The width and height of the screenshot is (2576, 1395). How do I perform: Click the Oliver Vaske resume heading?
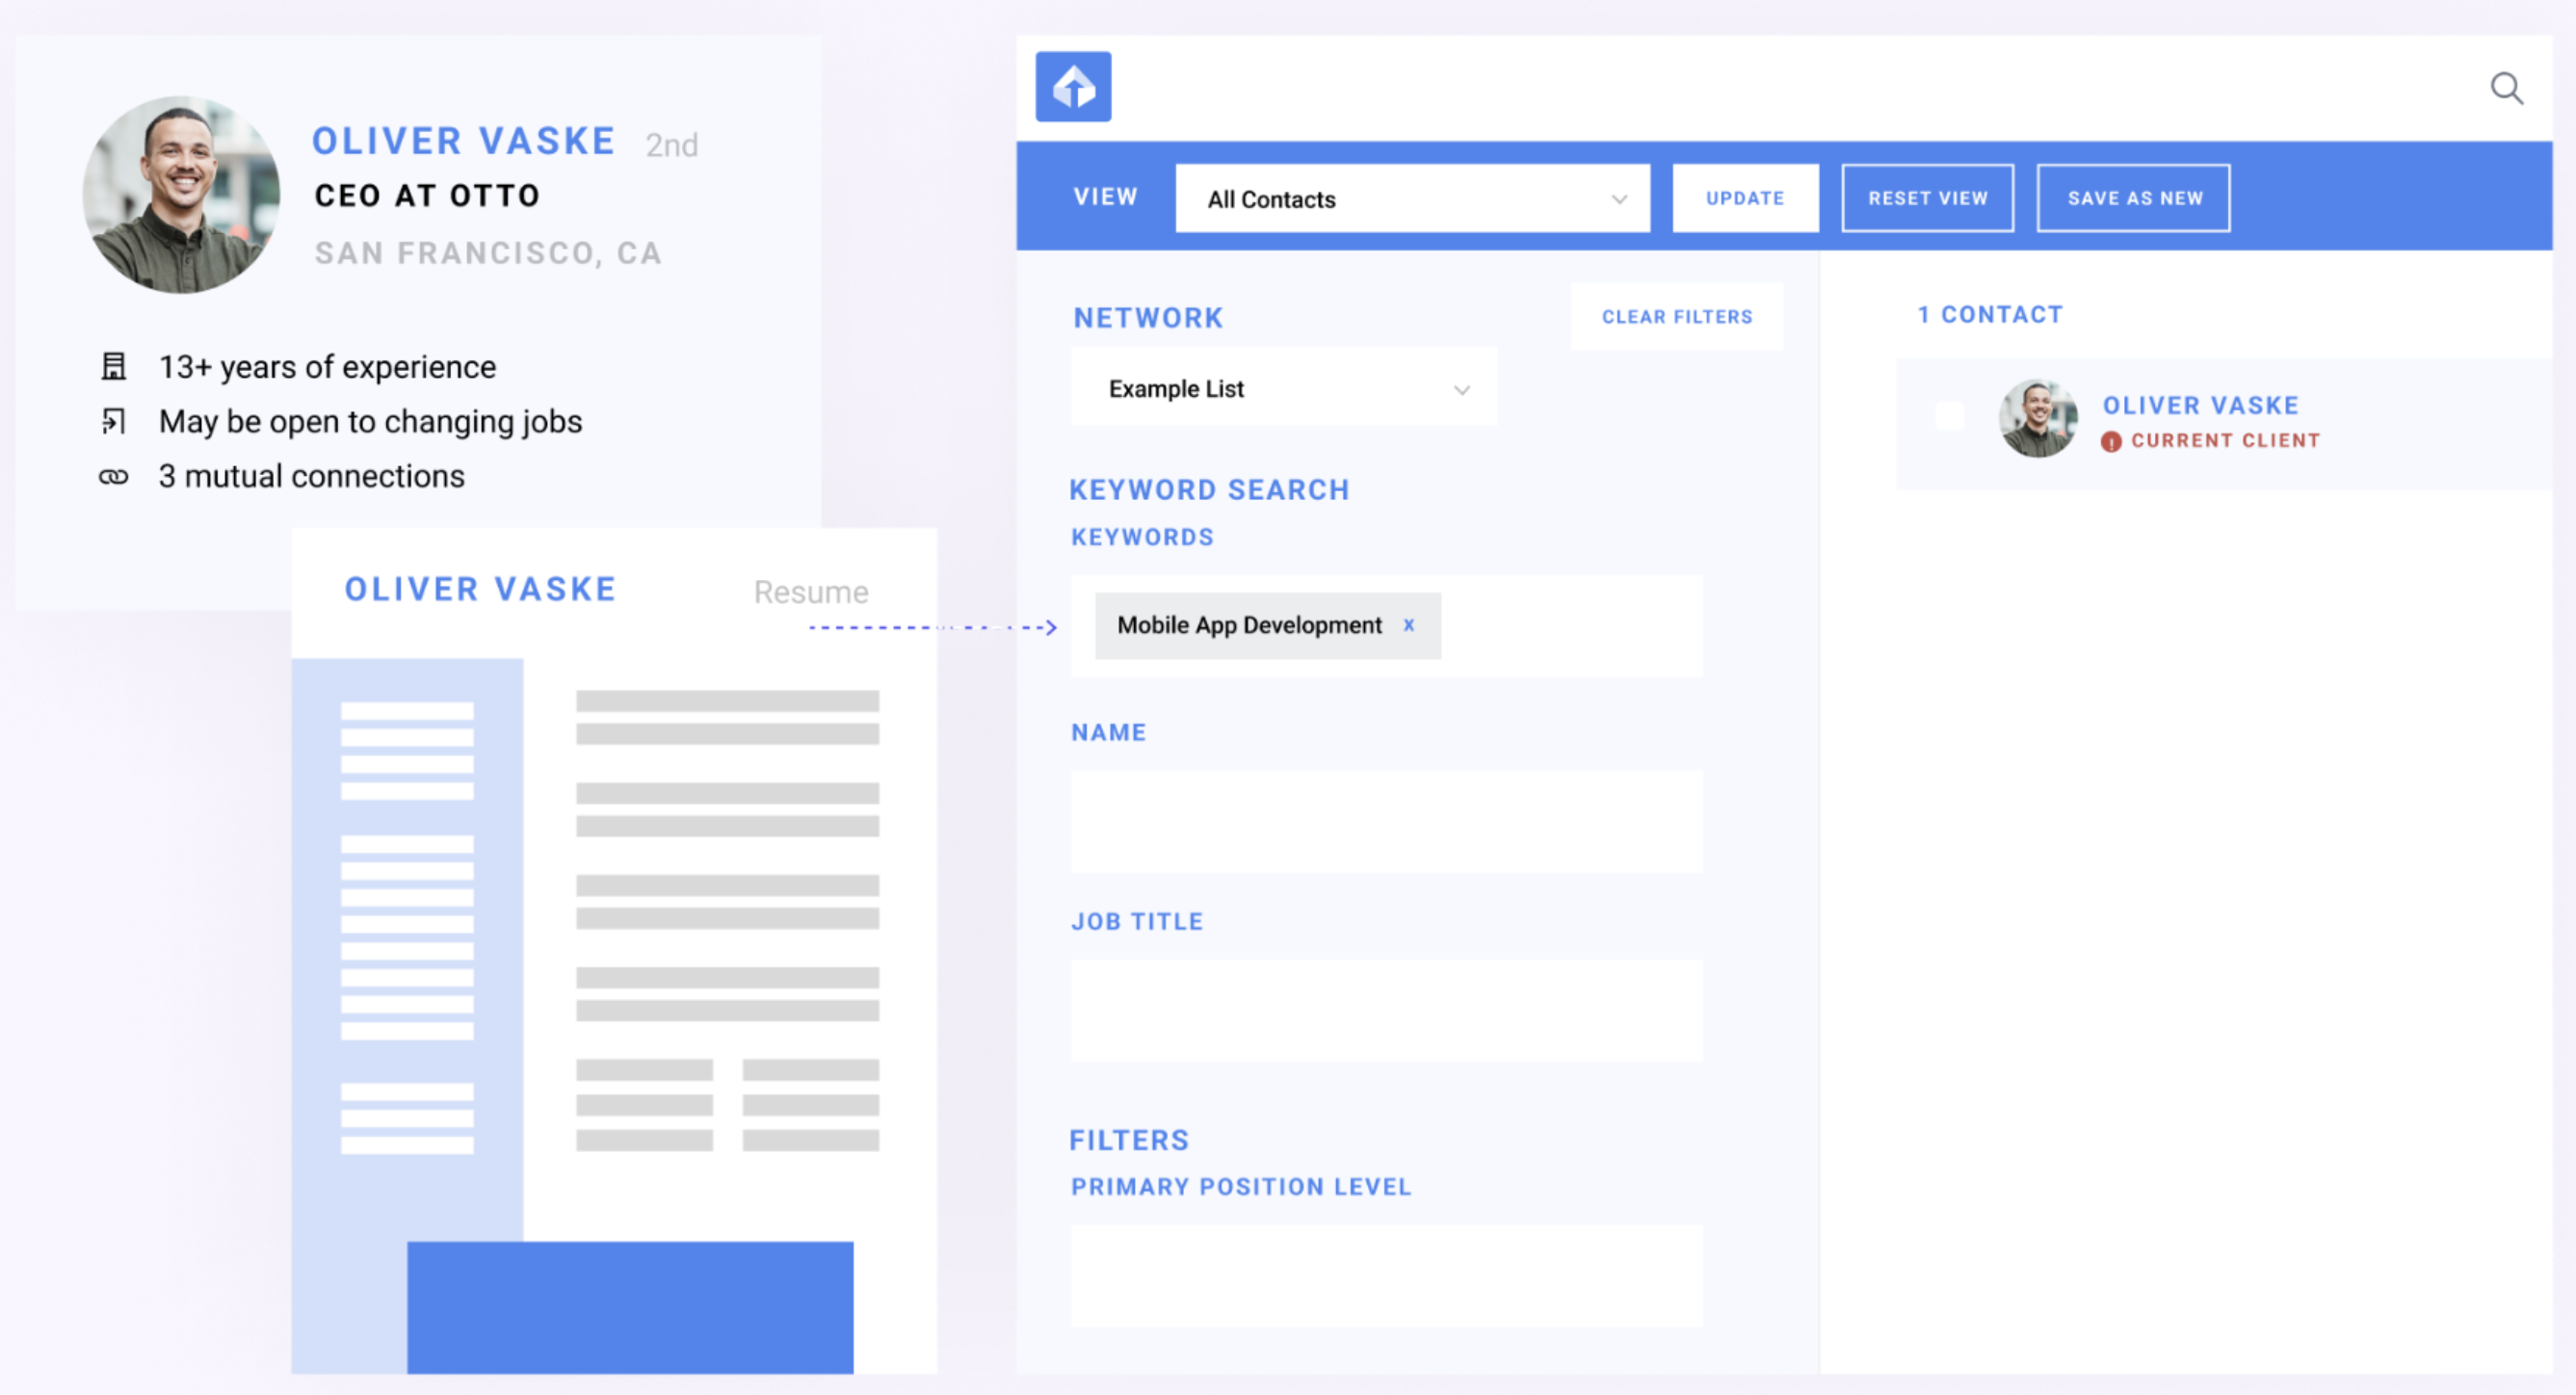click(x=480, y=589)
